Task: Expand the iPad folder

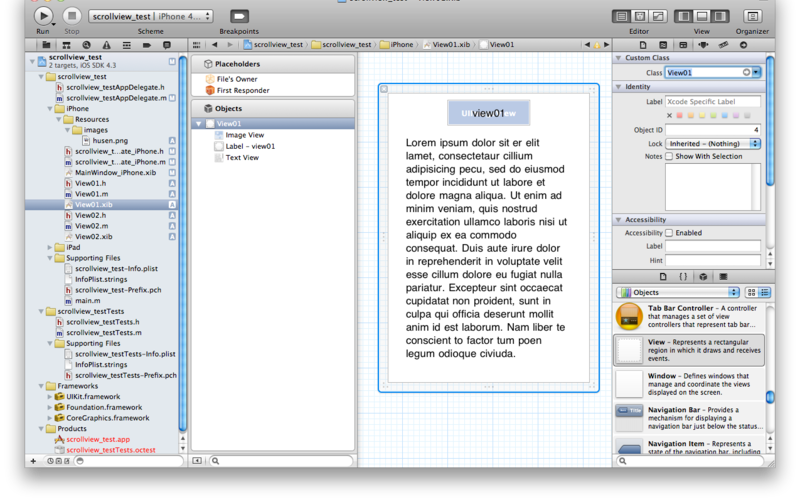Action: pos(49,247)
